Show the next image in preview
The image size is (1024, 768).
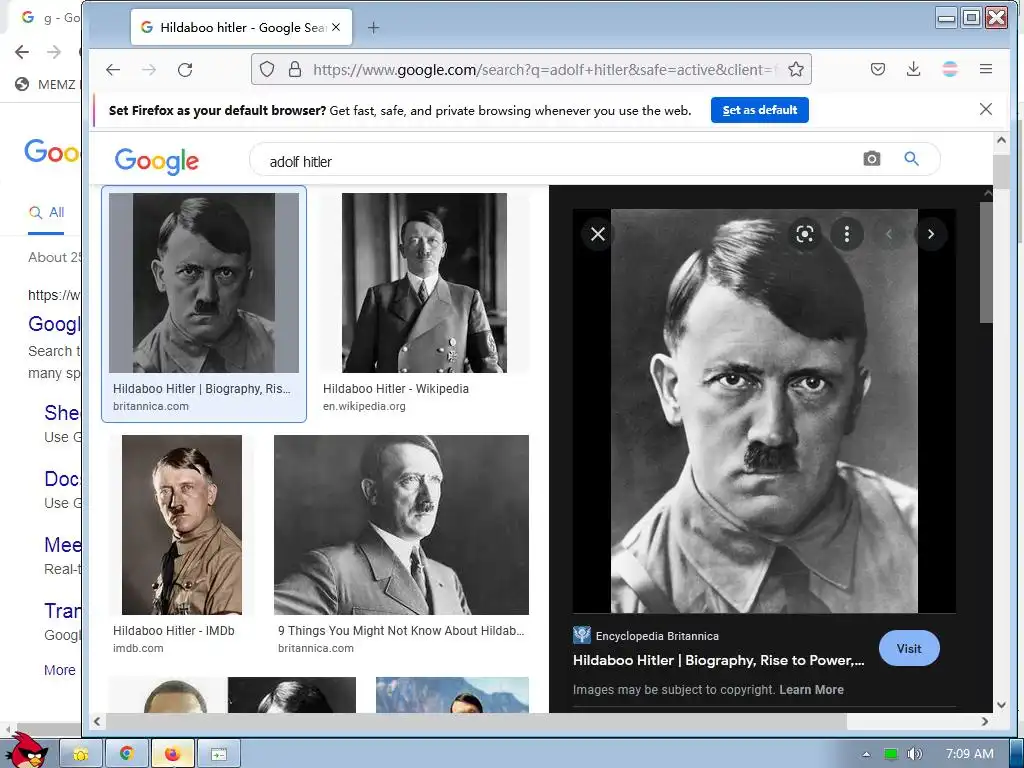pos(931,234)
